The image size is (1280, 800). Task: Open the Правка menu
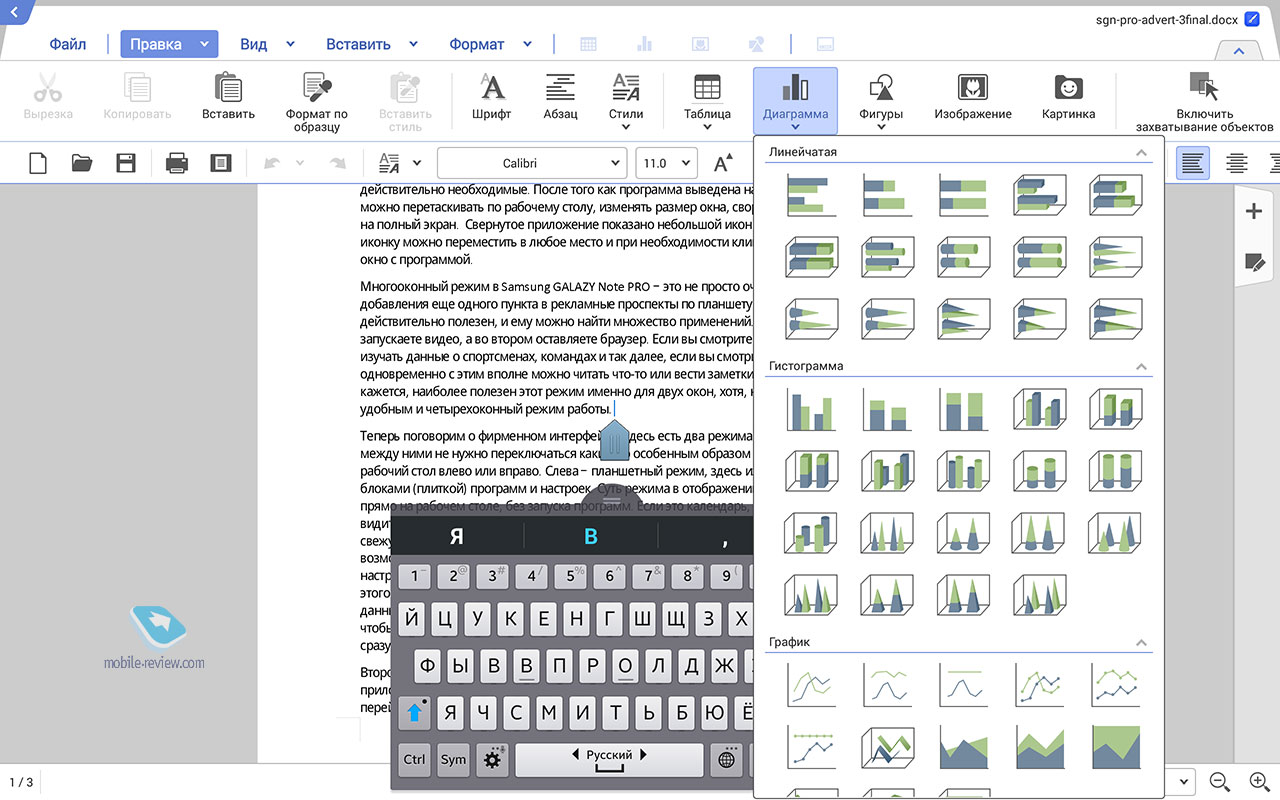pos(169,44)
